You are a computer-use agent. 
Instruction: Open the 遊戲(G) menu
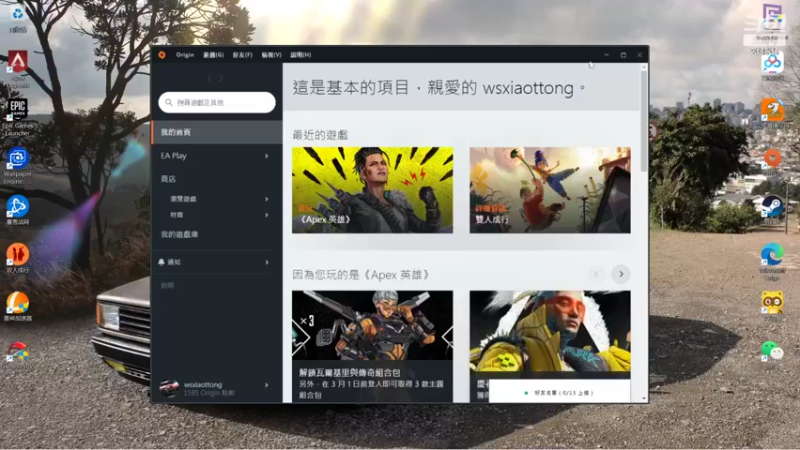click(213, 55)
